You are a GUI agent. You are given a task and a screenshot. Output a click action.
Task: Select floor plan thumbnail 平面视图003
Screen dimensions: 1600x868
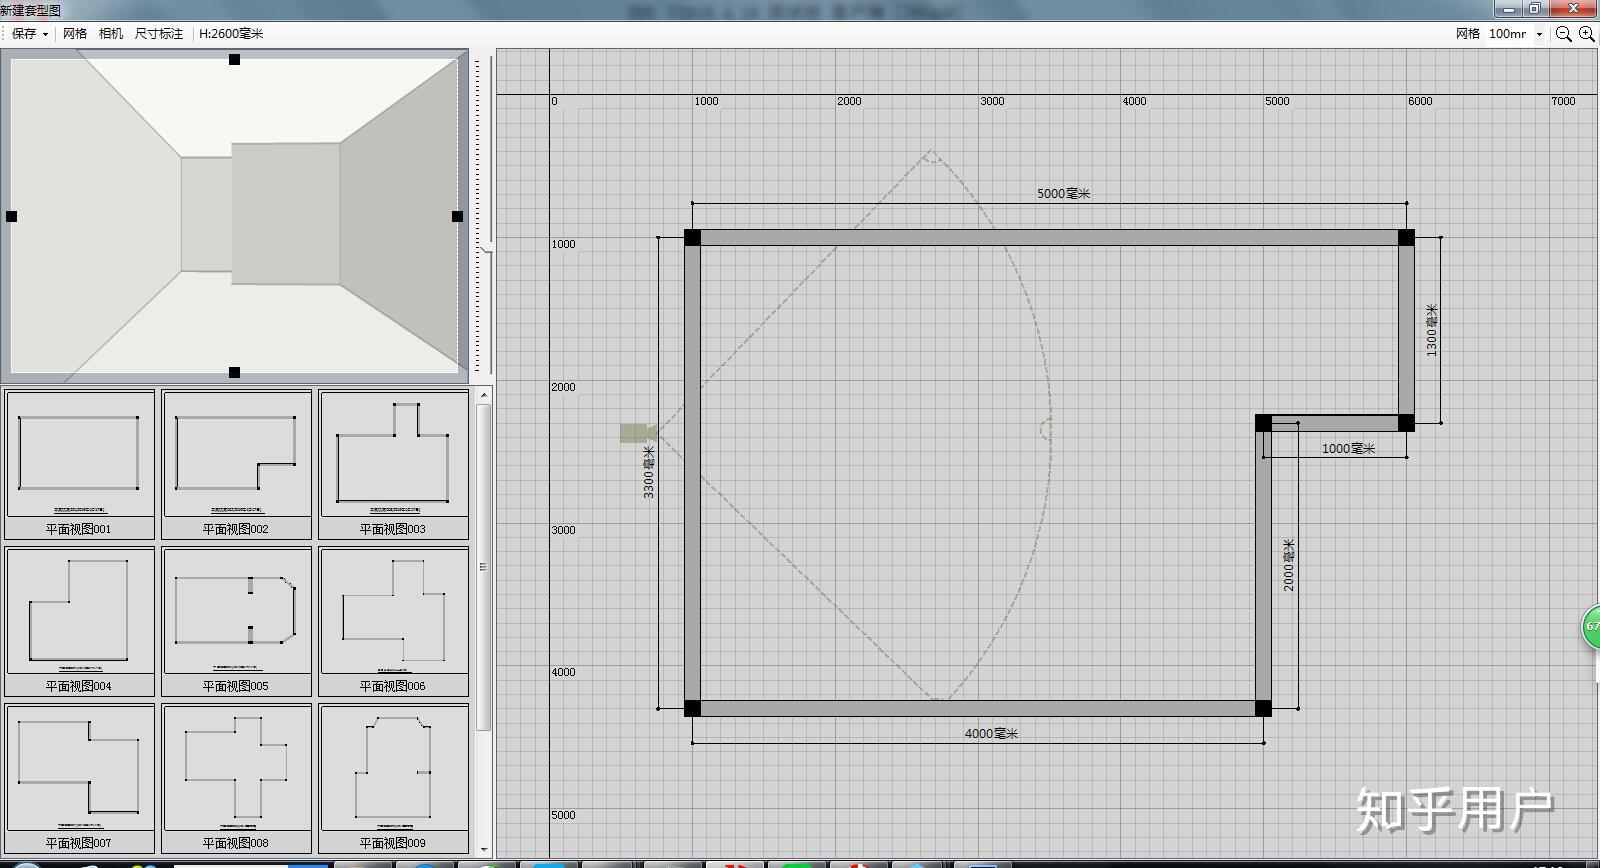point(394,464)
